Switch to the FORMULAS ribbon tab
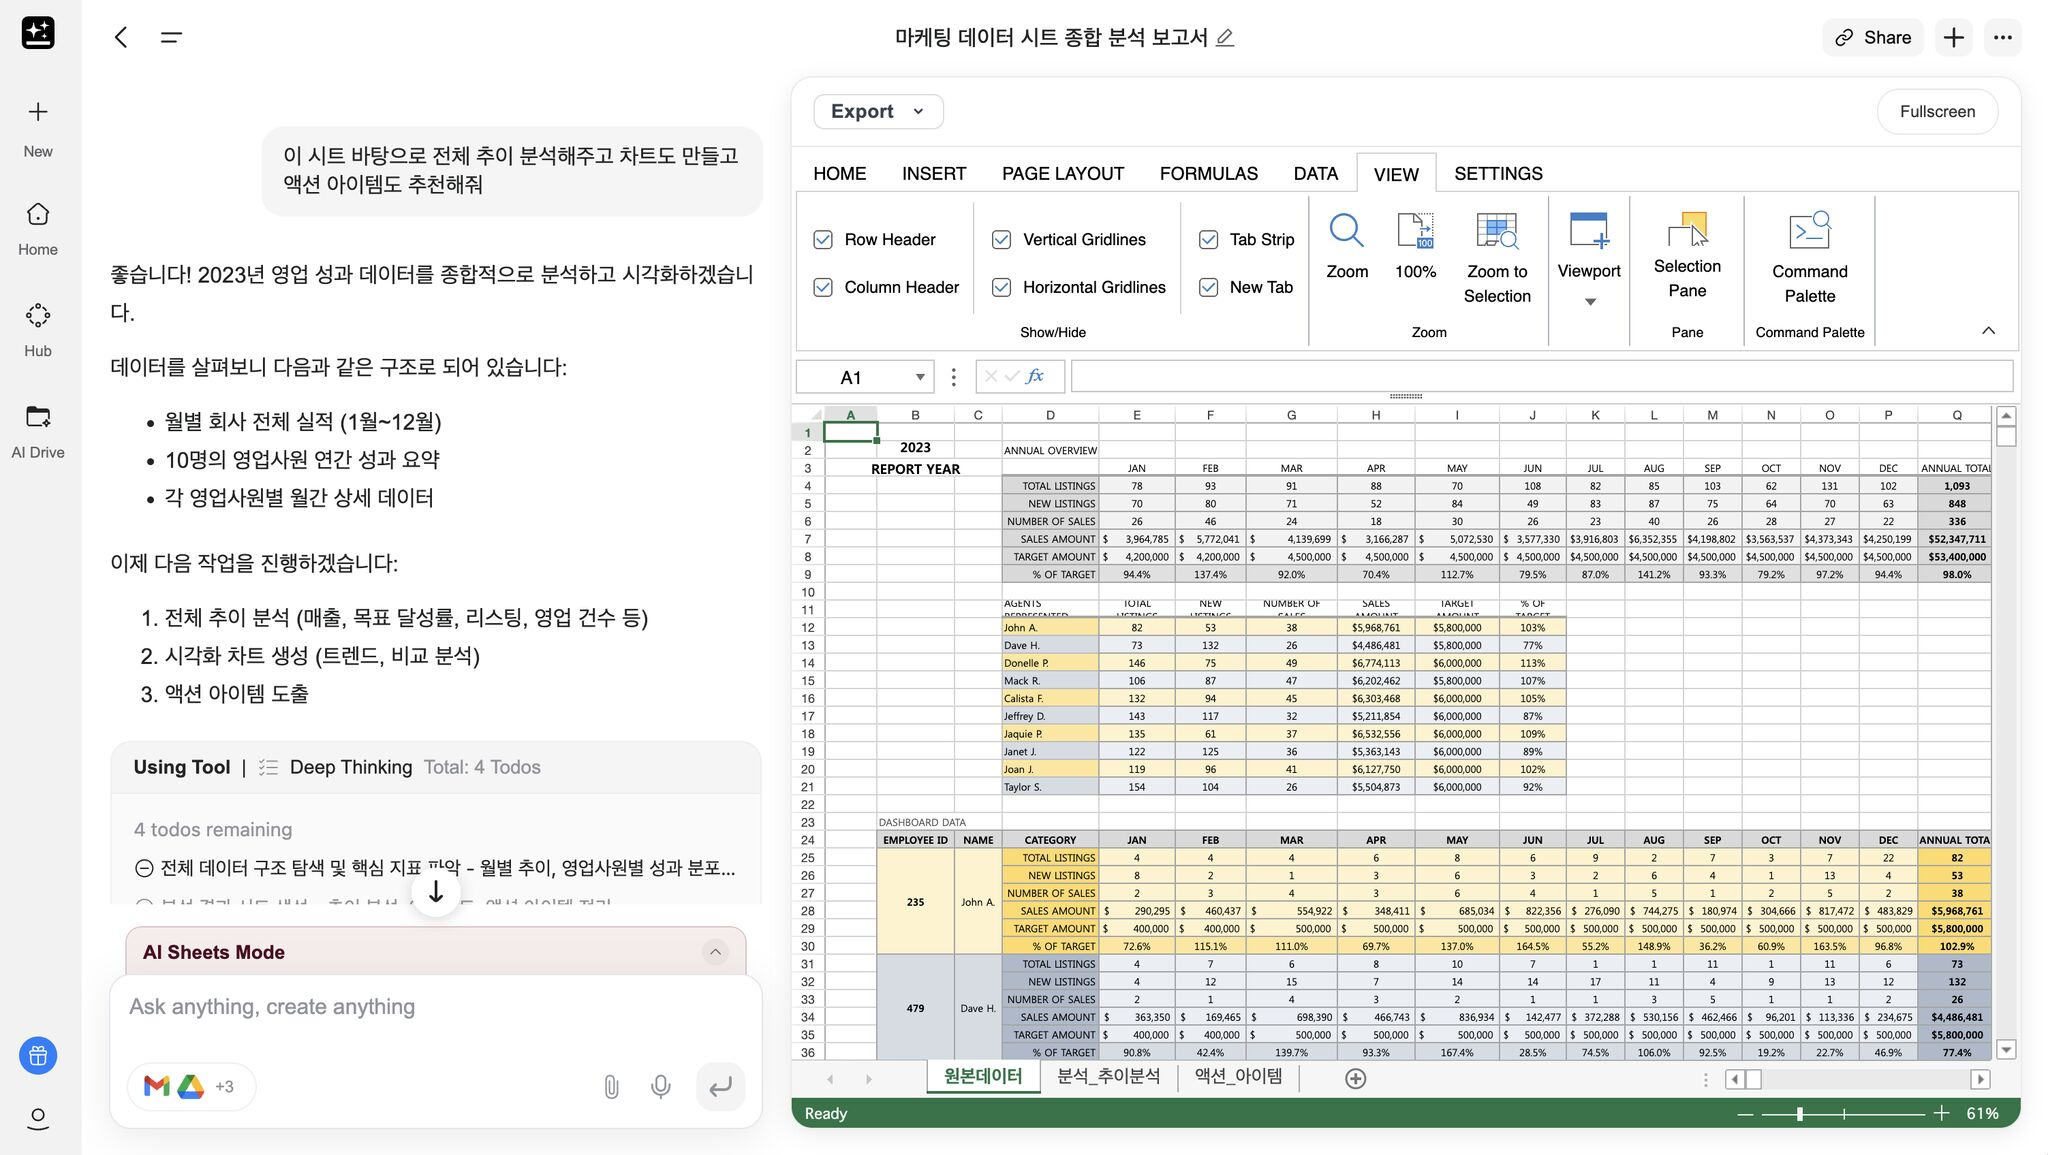 tap(1208, 172)
